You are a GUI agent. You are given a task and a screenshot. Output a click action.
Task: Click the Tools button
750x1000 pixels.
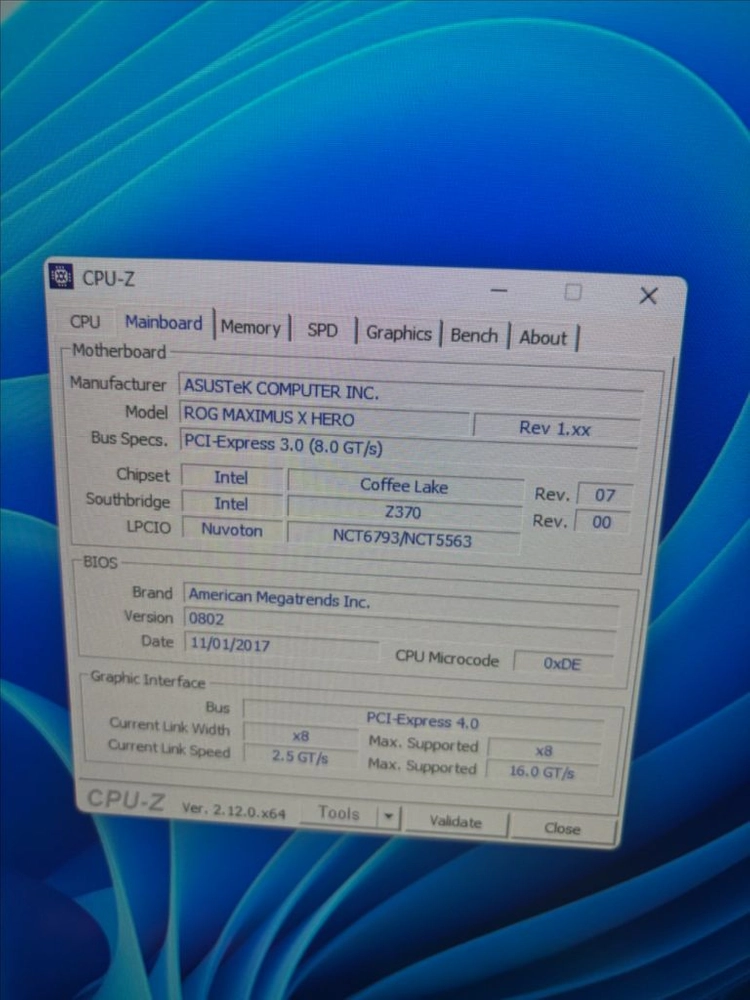339,813
